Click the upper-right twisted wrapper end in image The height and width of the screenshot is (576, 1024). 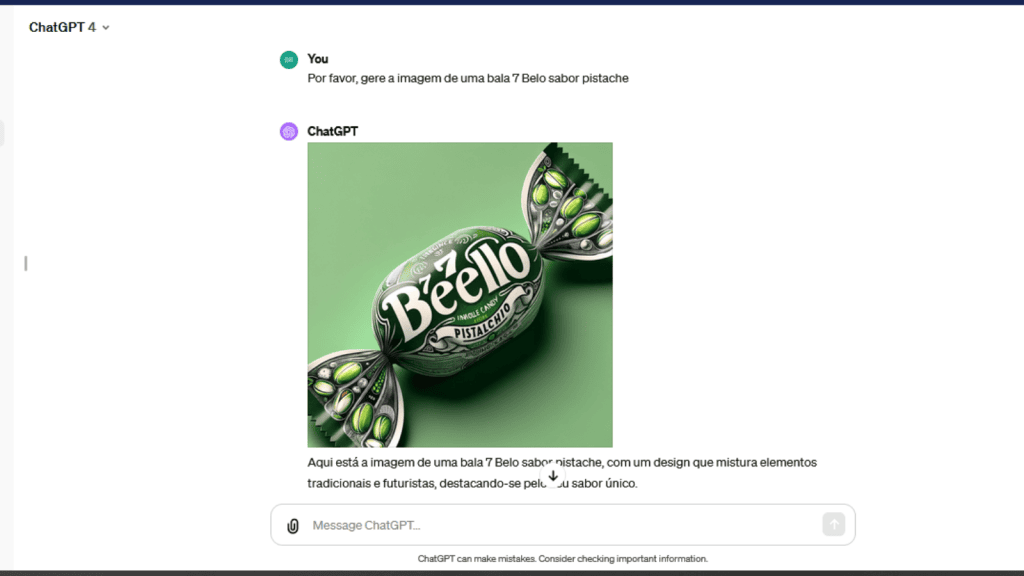pos(567,203)
